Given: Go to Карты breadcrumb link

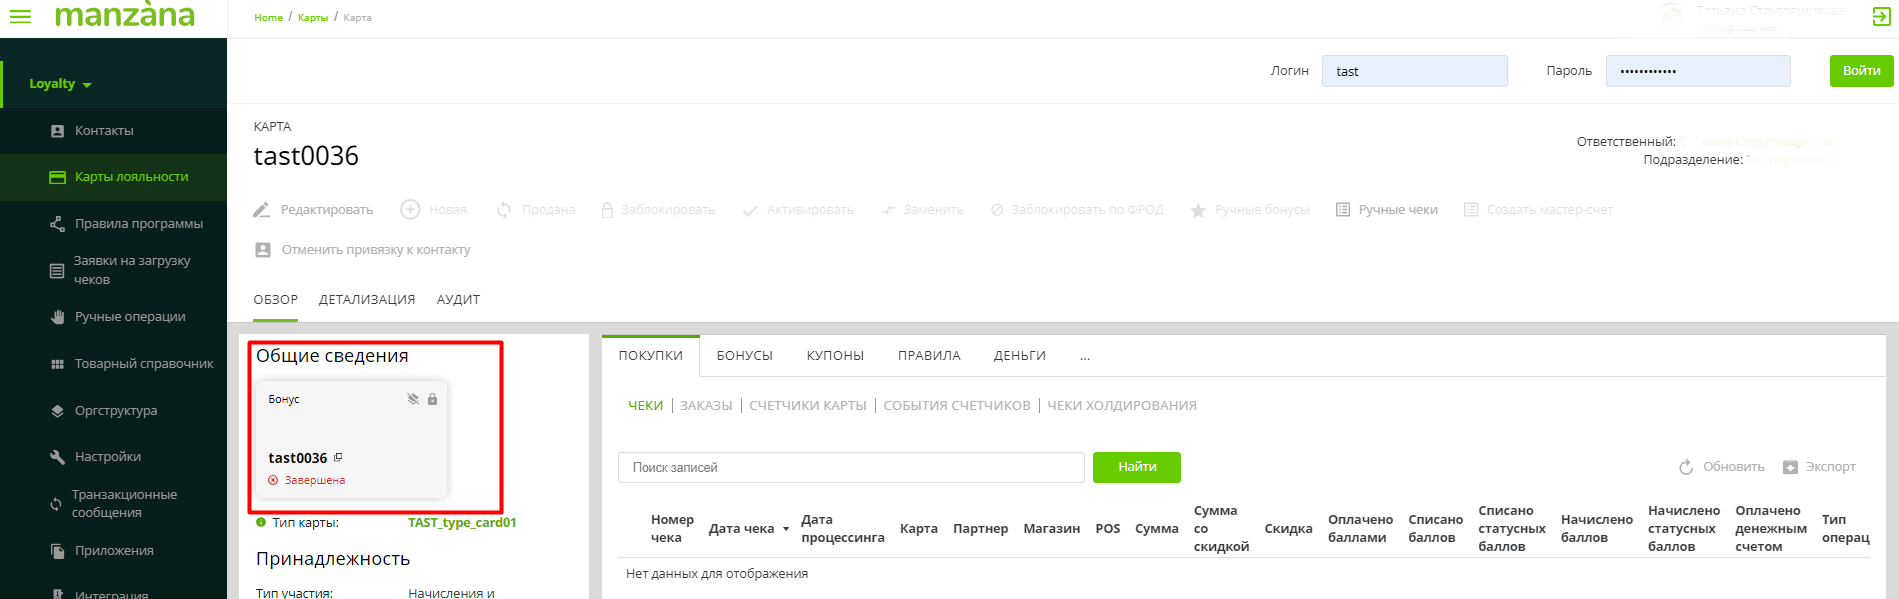Looking at the screenshot, I should tap(313, 18).
